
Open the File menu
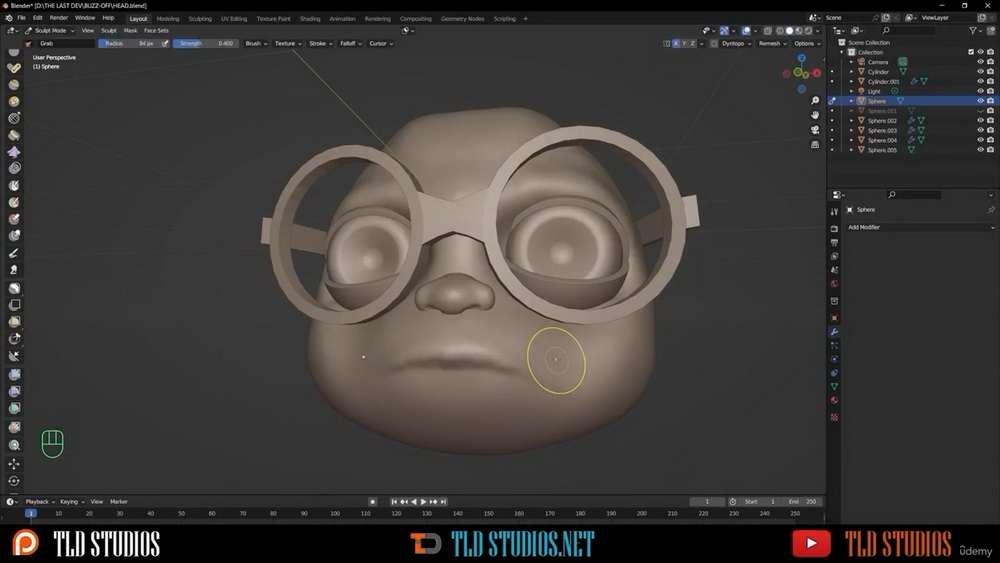[x=21, y=18]
